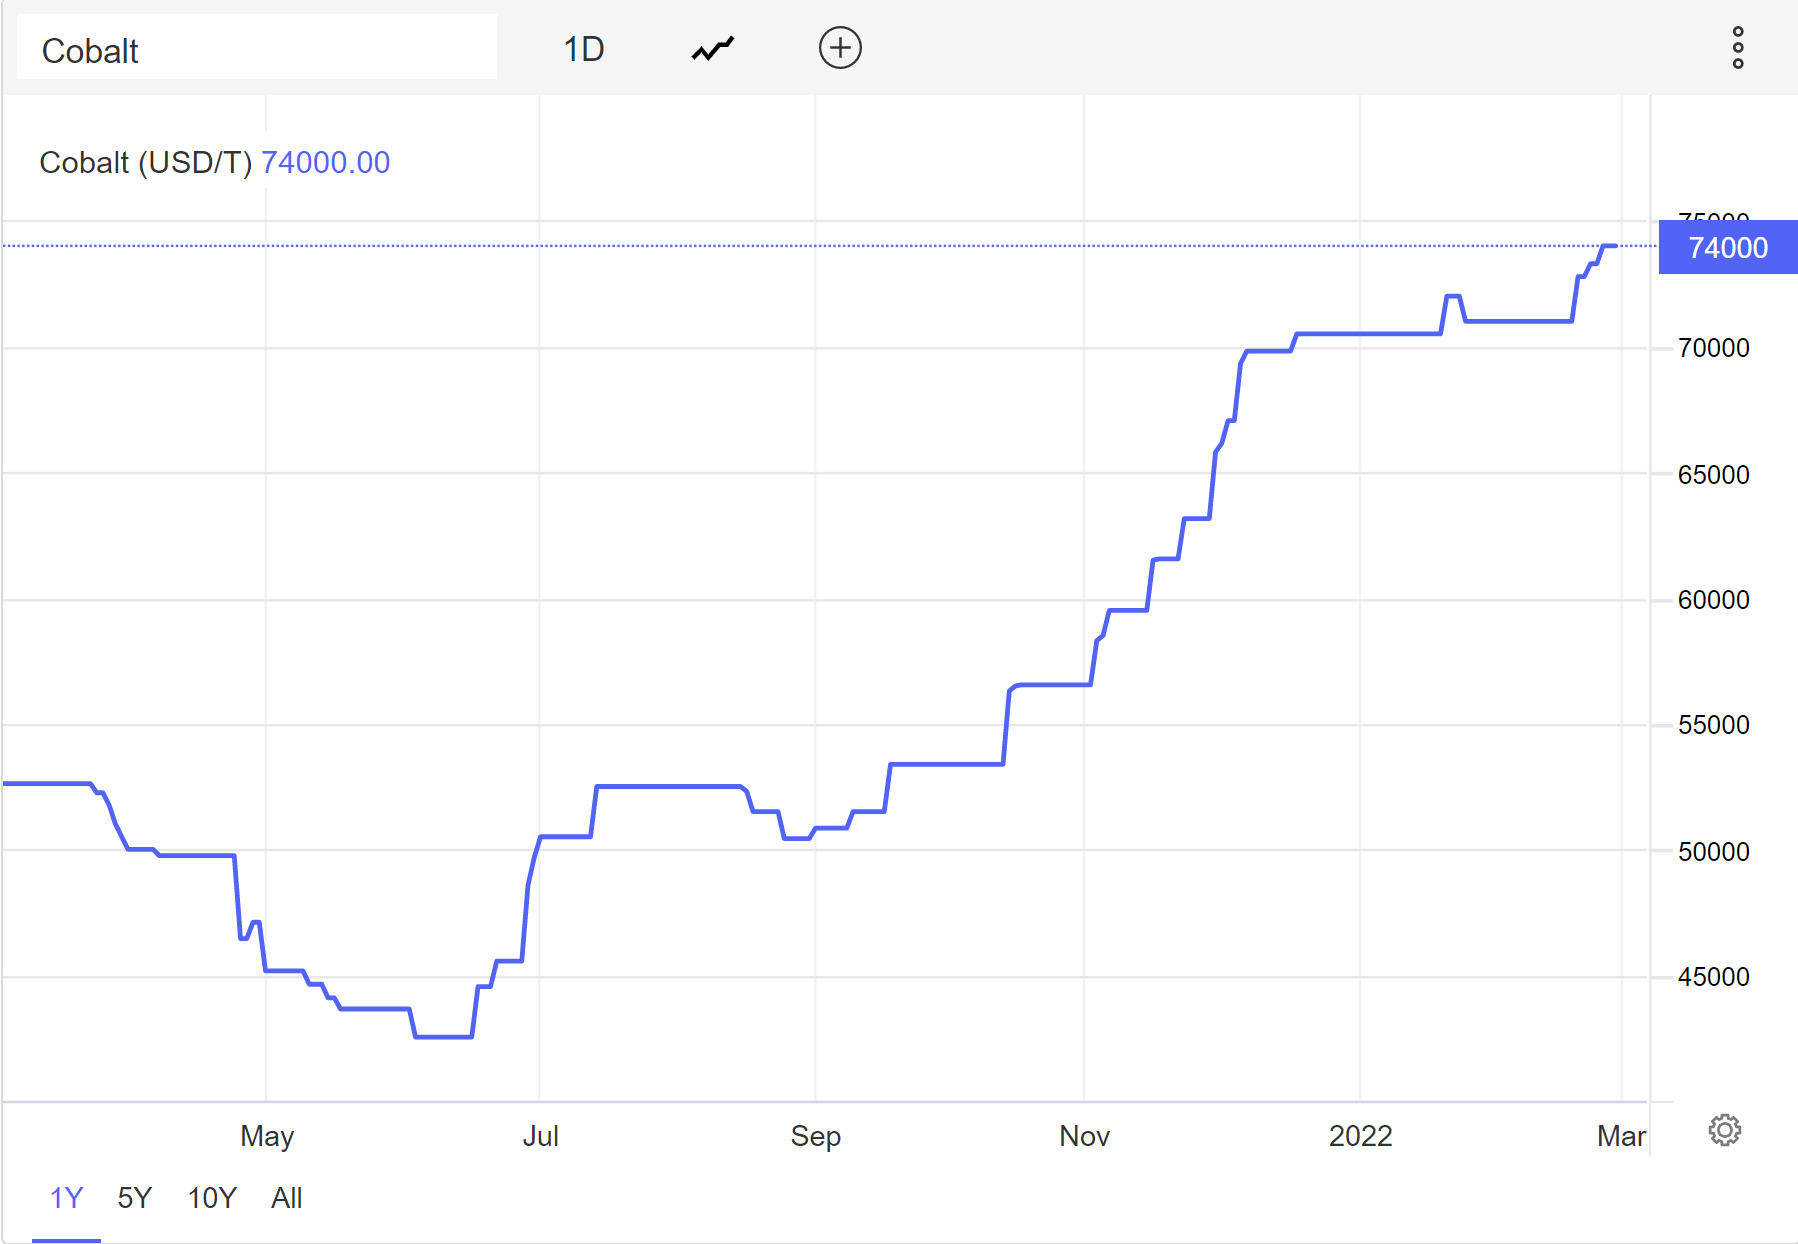Open the chart type line icon
Viewport: 1798px width, 1244px height.
click(x=713, y=48)
